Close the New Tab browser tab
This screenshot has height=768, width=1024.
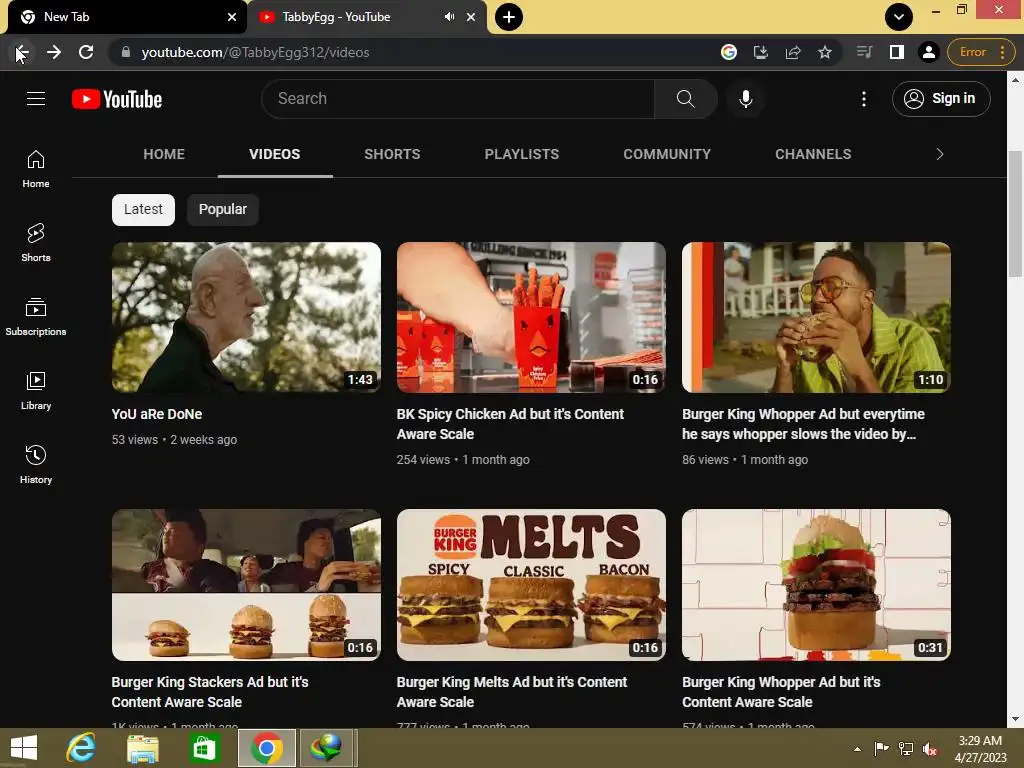pyautogui.click(x=232, y=17)
